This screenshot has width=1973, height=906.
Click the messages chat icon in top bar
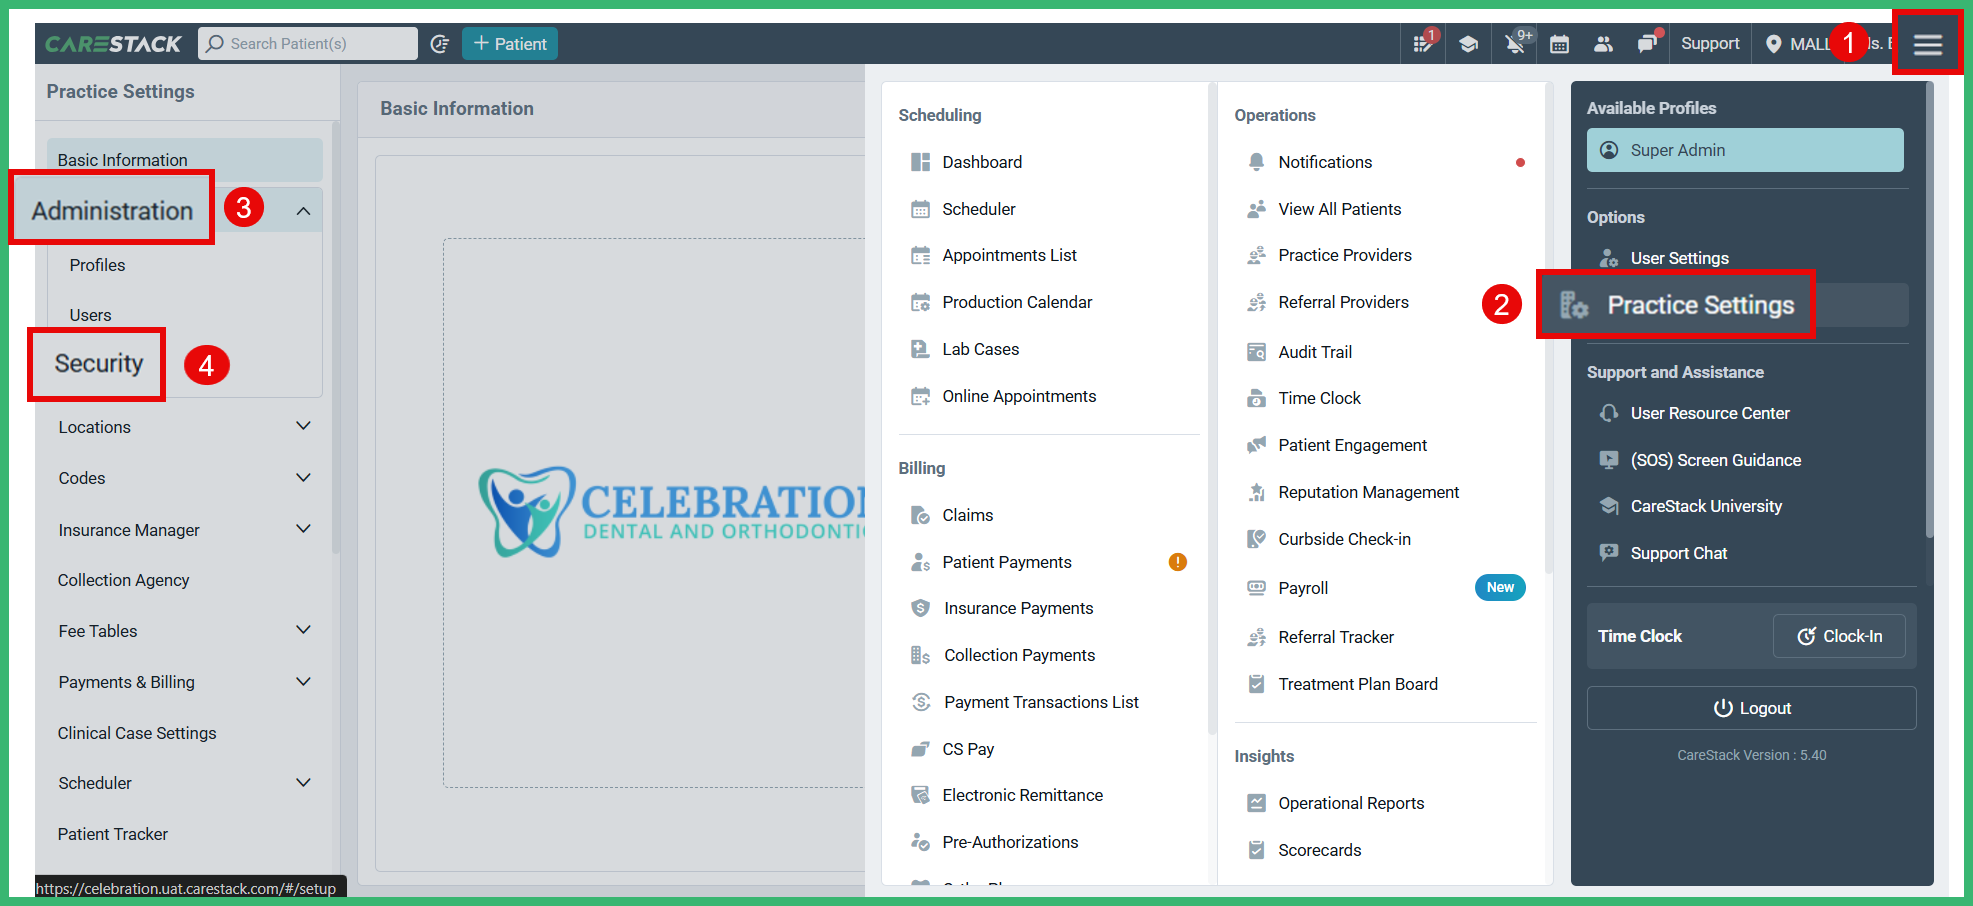point(1646,43)
